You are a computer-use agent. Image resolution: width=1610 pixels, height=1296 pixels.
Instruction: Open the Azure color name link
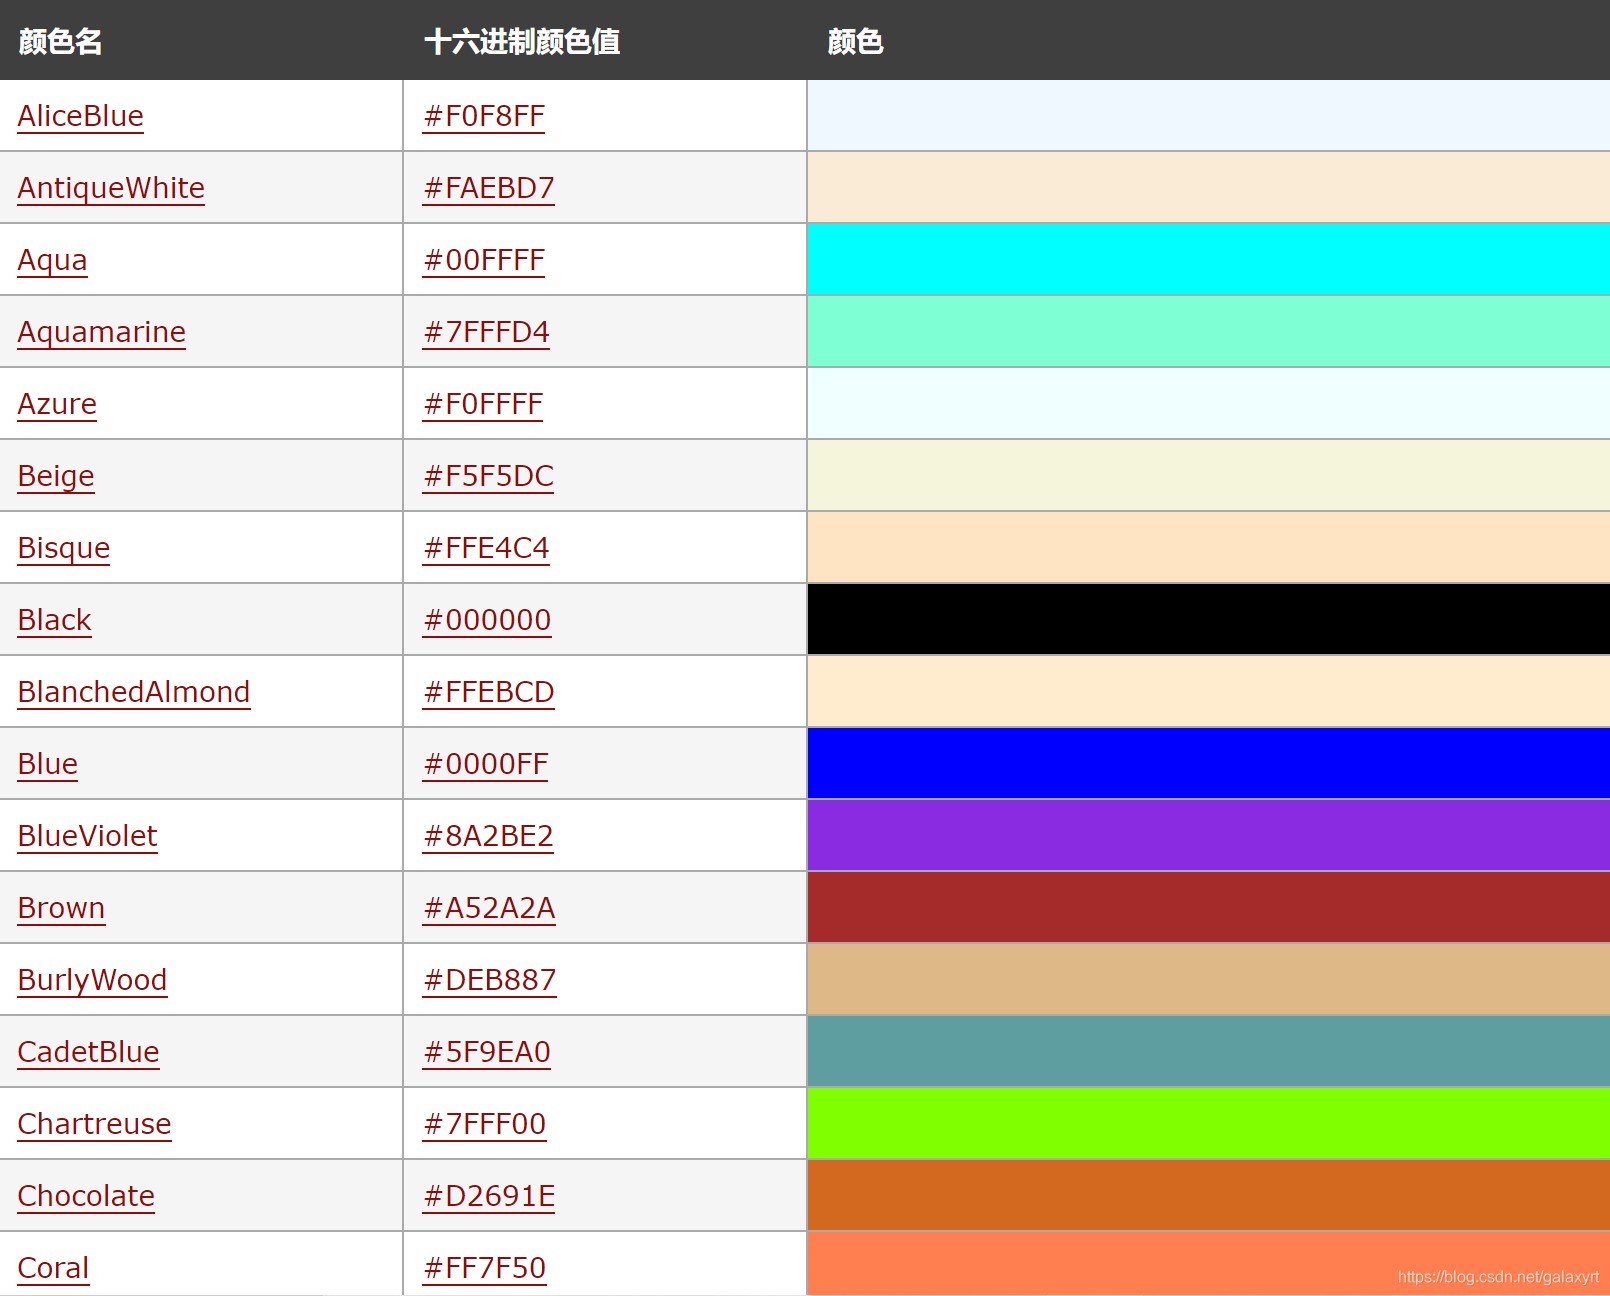tap(57, 404)
